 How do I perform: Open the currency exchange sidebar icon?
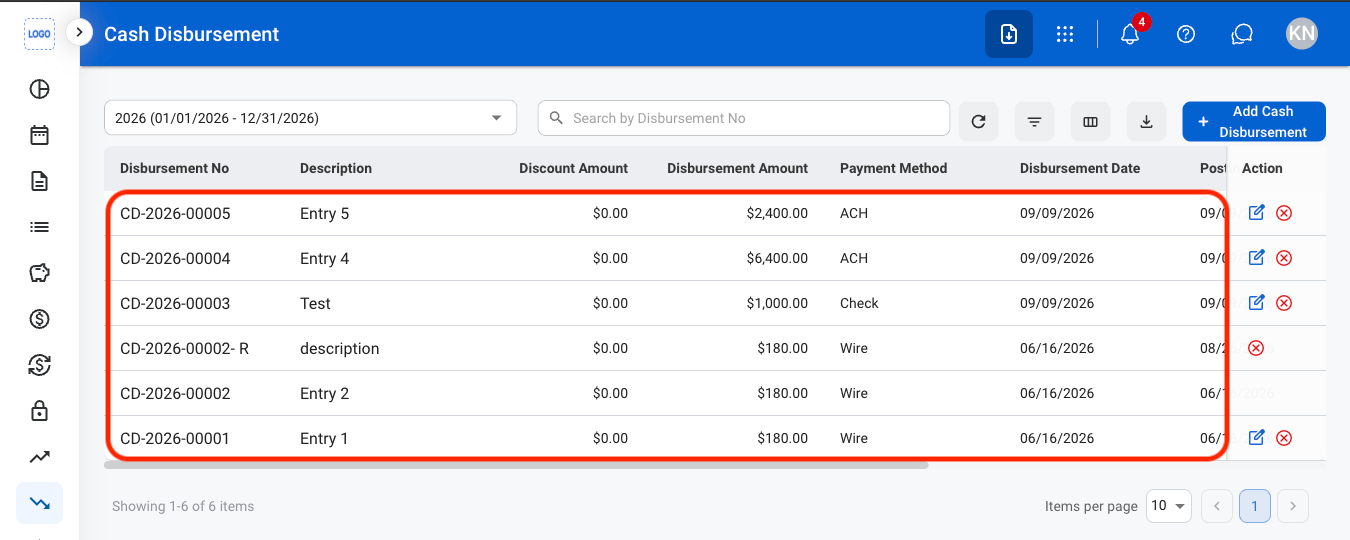click(39, 365)
